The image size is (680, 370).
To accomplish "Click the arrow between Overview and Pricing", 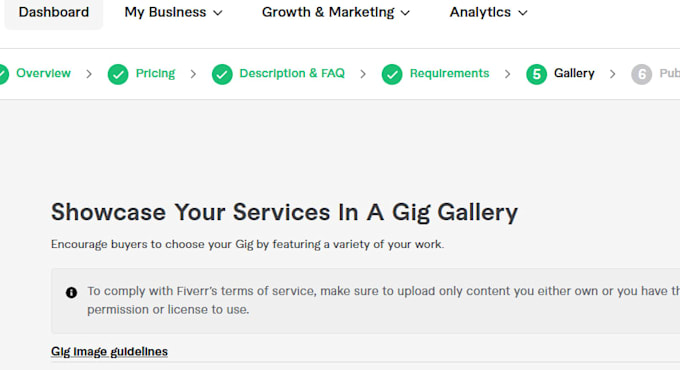I will pyautogui.click(x=89, y=74).
